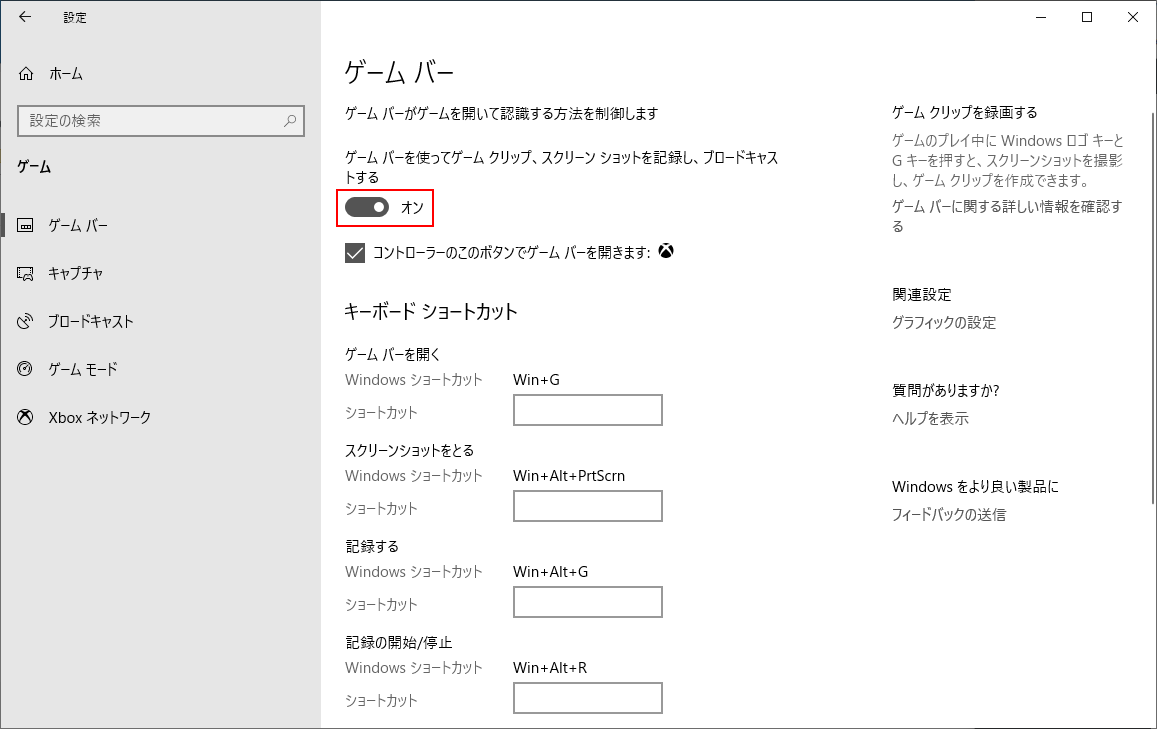Click shortcut field for スクリーンショットをとる
Screen dimensions: 1157x729
[587, 506]
